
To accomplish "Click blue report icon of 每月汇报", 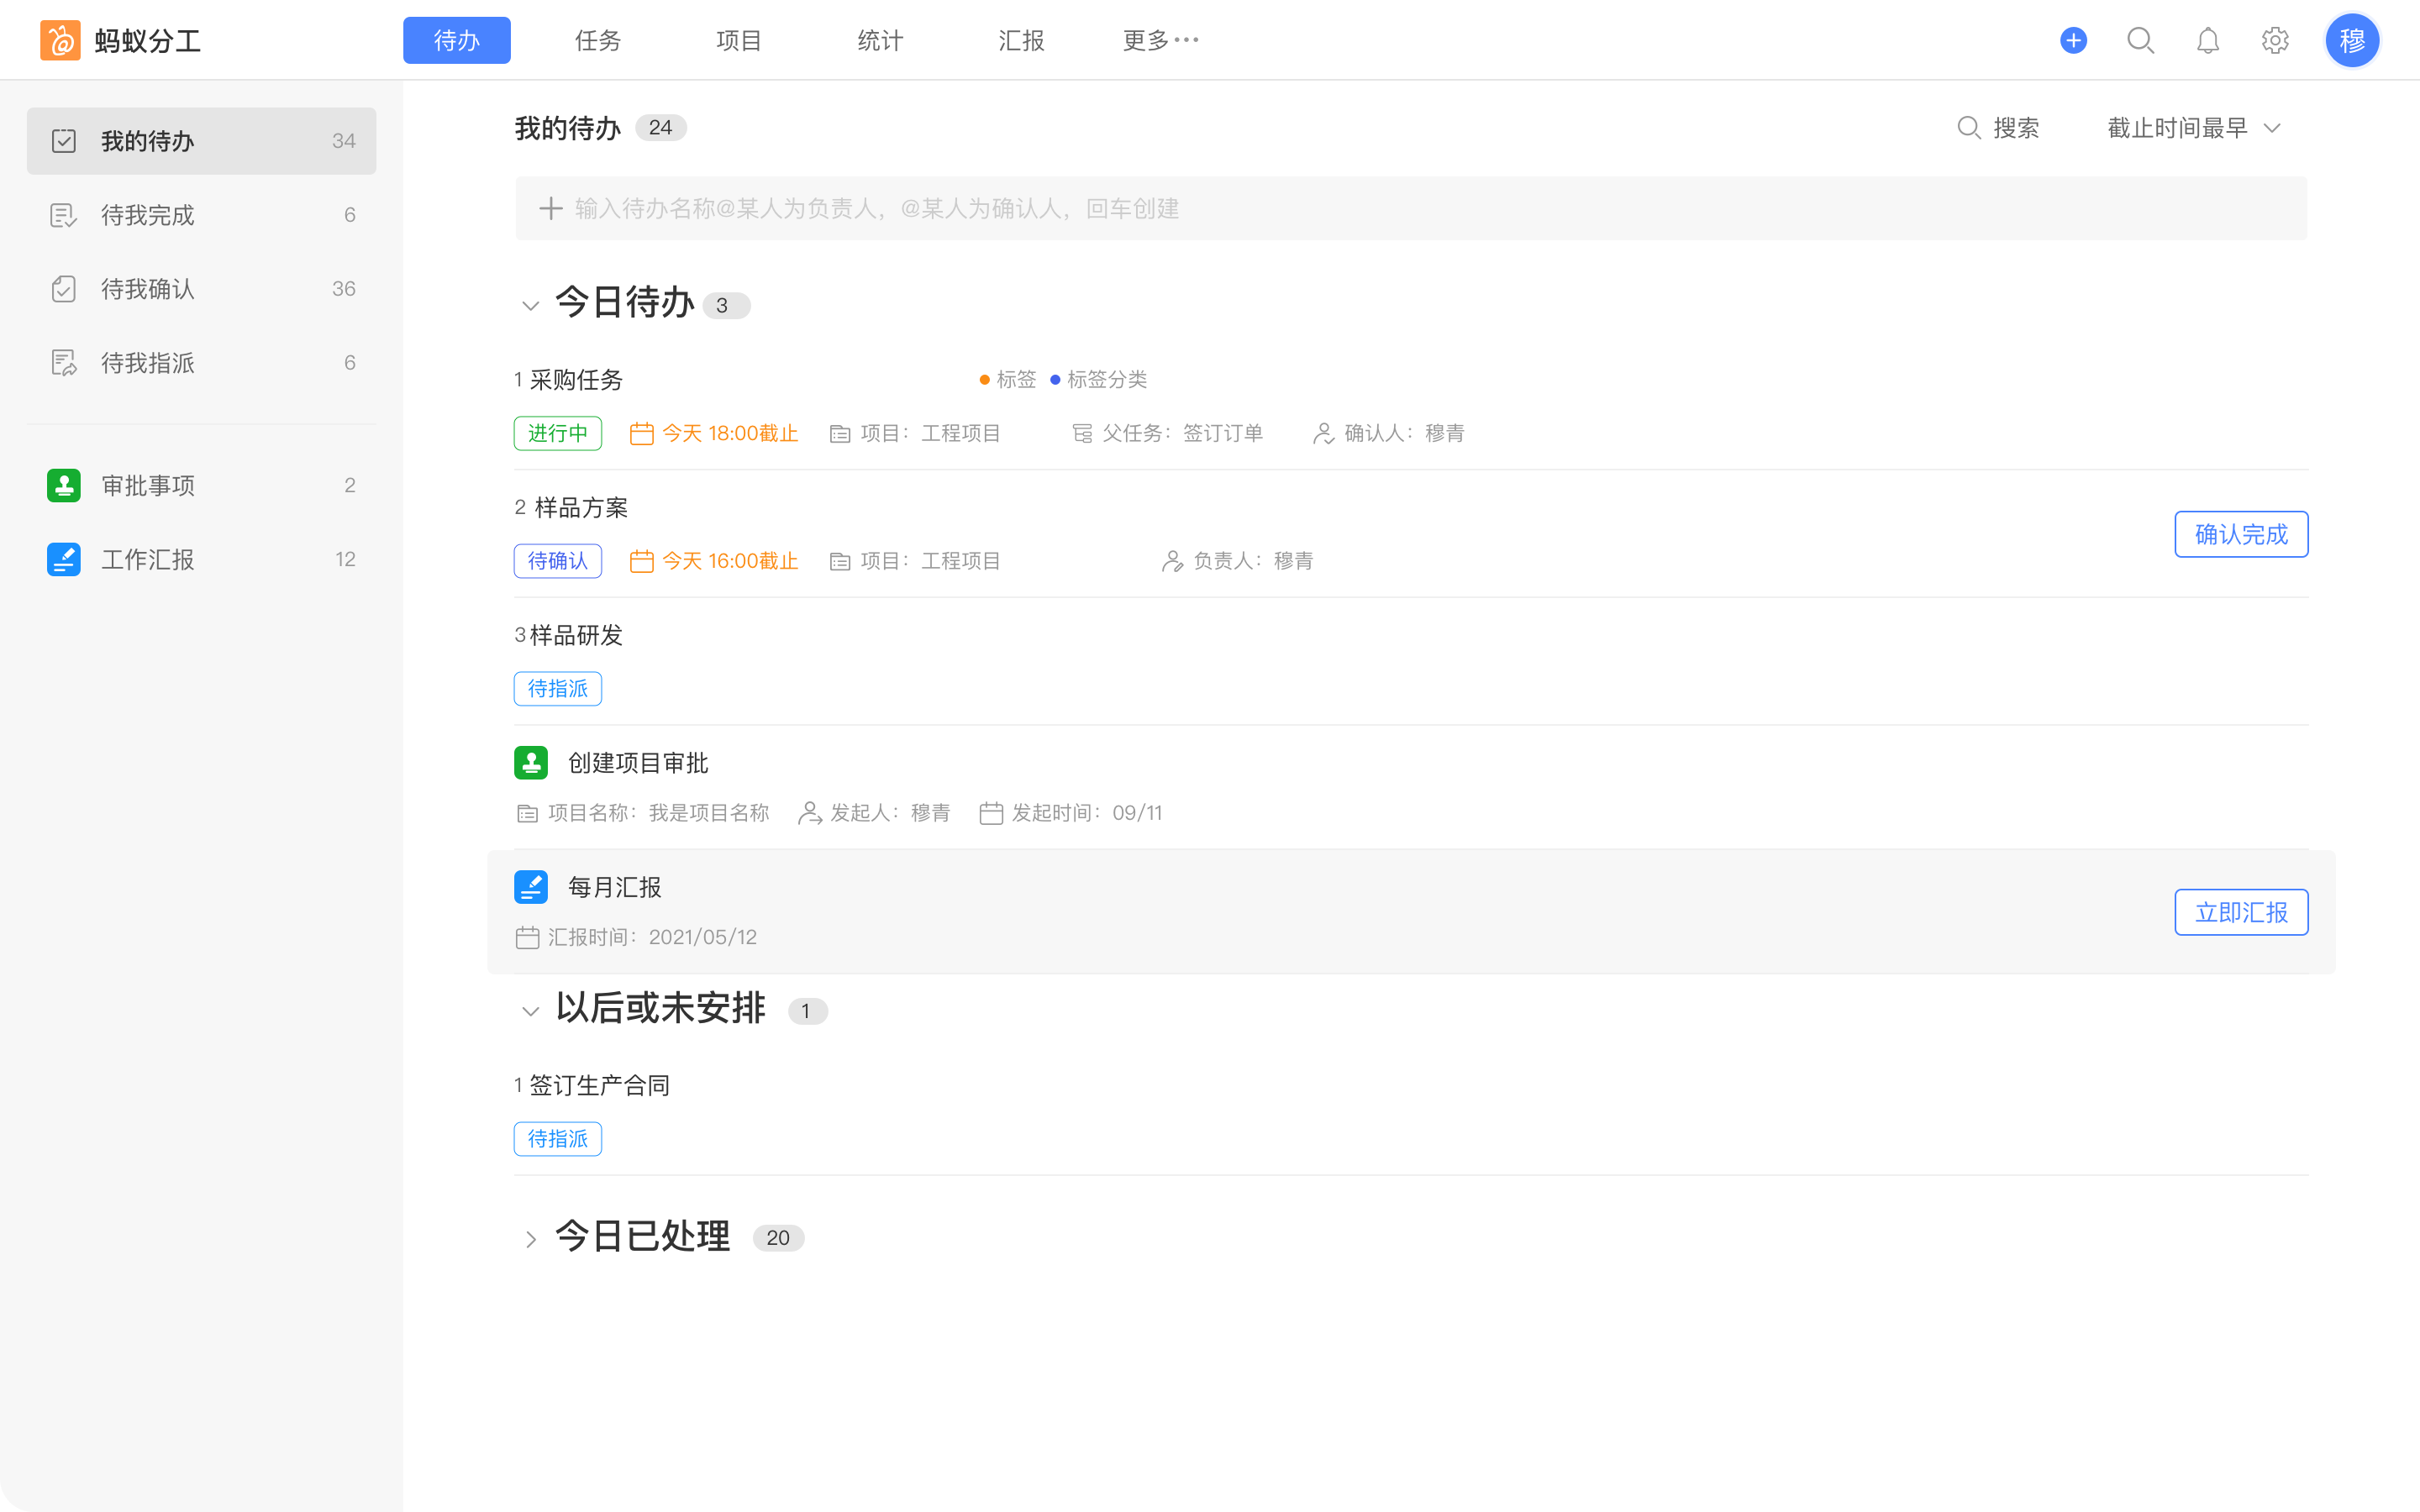I will click(531, 887).
